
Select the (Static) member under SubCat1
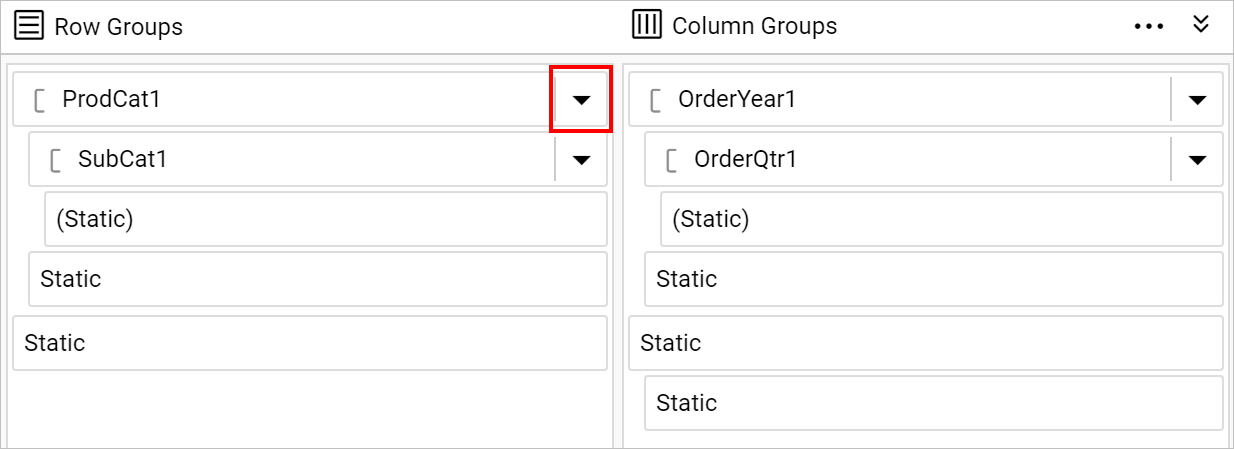326,219
